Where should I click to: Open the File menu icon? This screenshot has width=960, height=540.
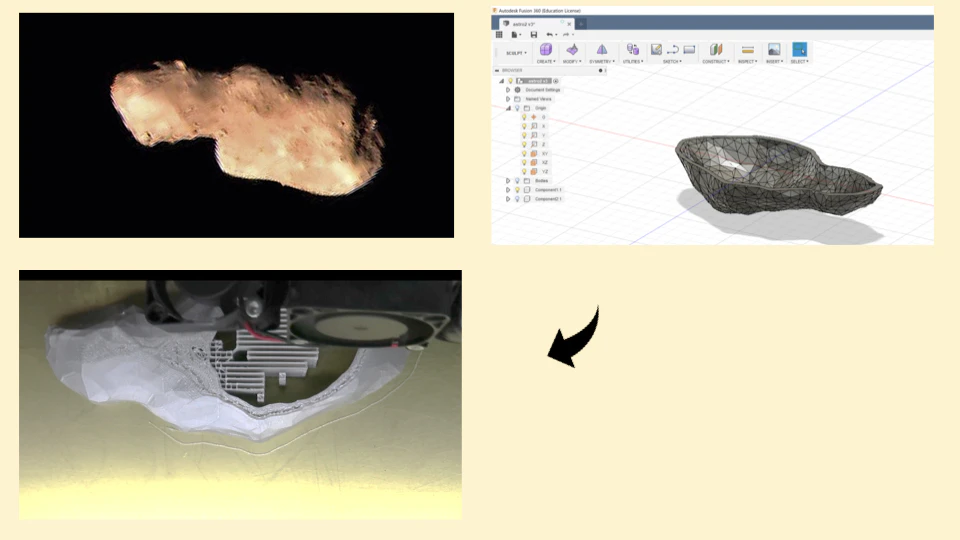point(515,35)
